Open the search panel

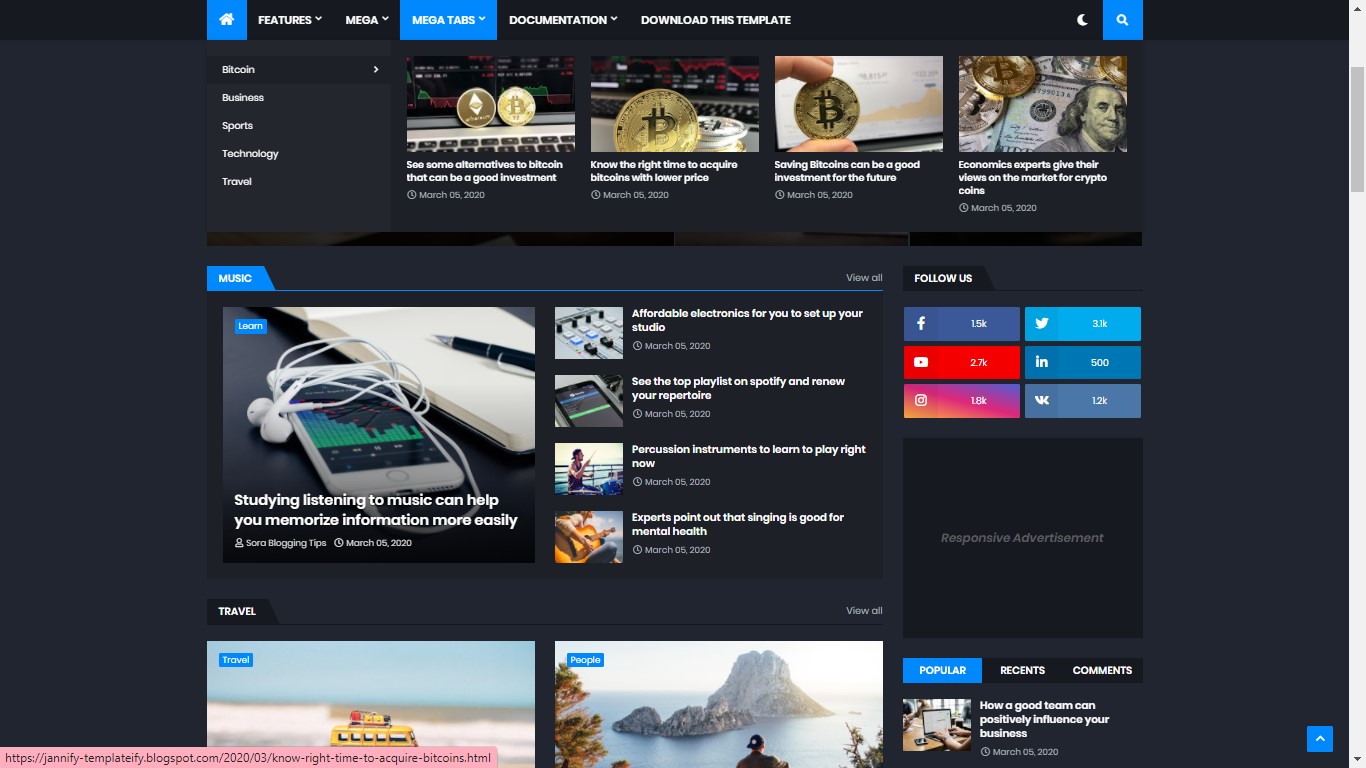pos(1122,20)
